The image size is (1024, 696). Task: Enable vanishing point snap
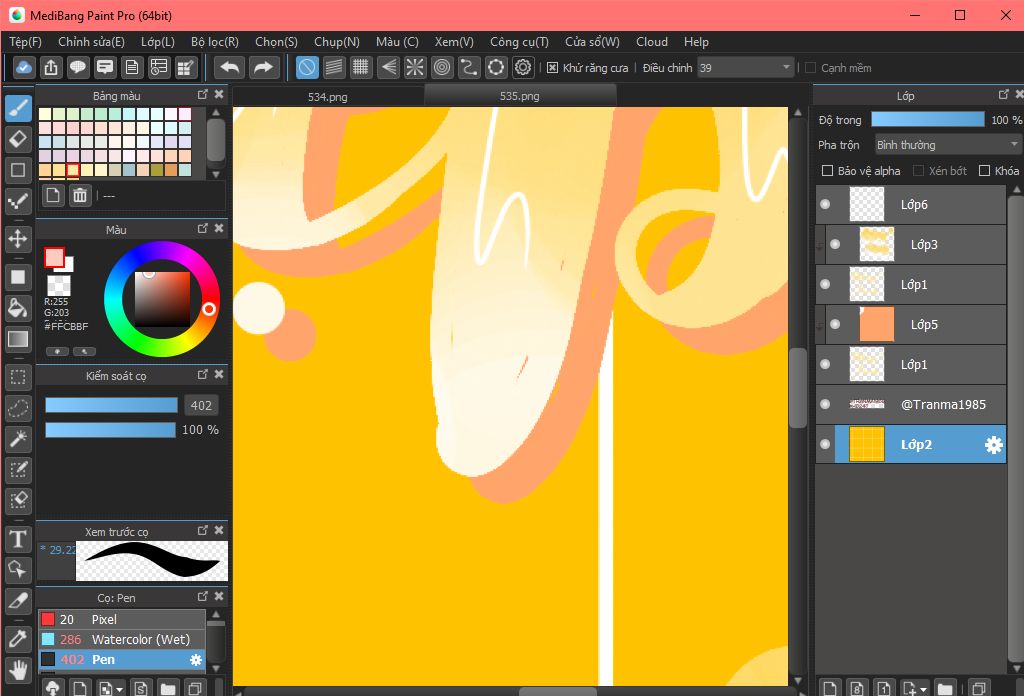[x=388, y=67]
